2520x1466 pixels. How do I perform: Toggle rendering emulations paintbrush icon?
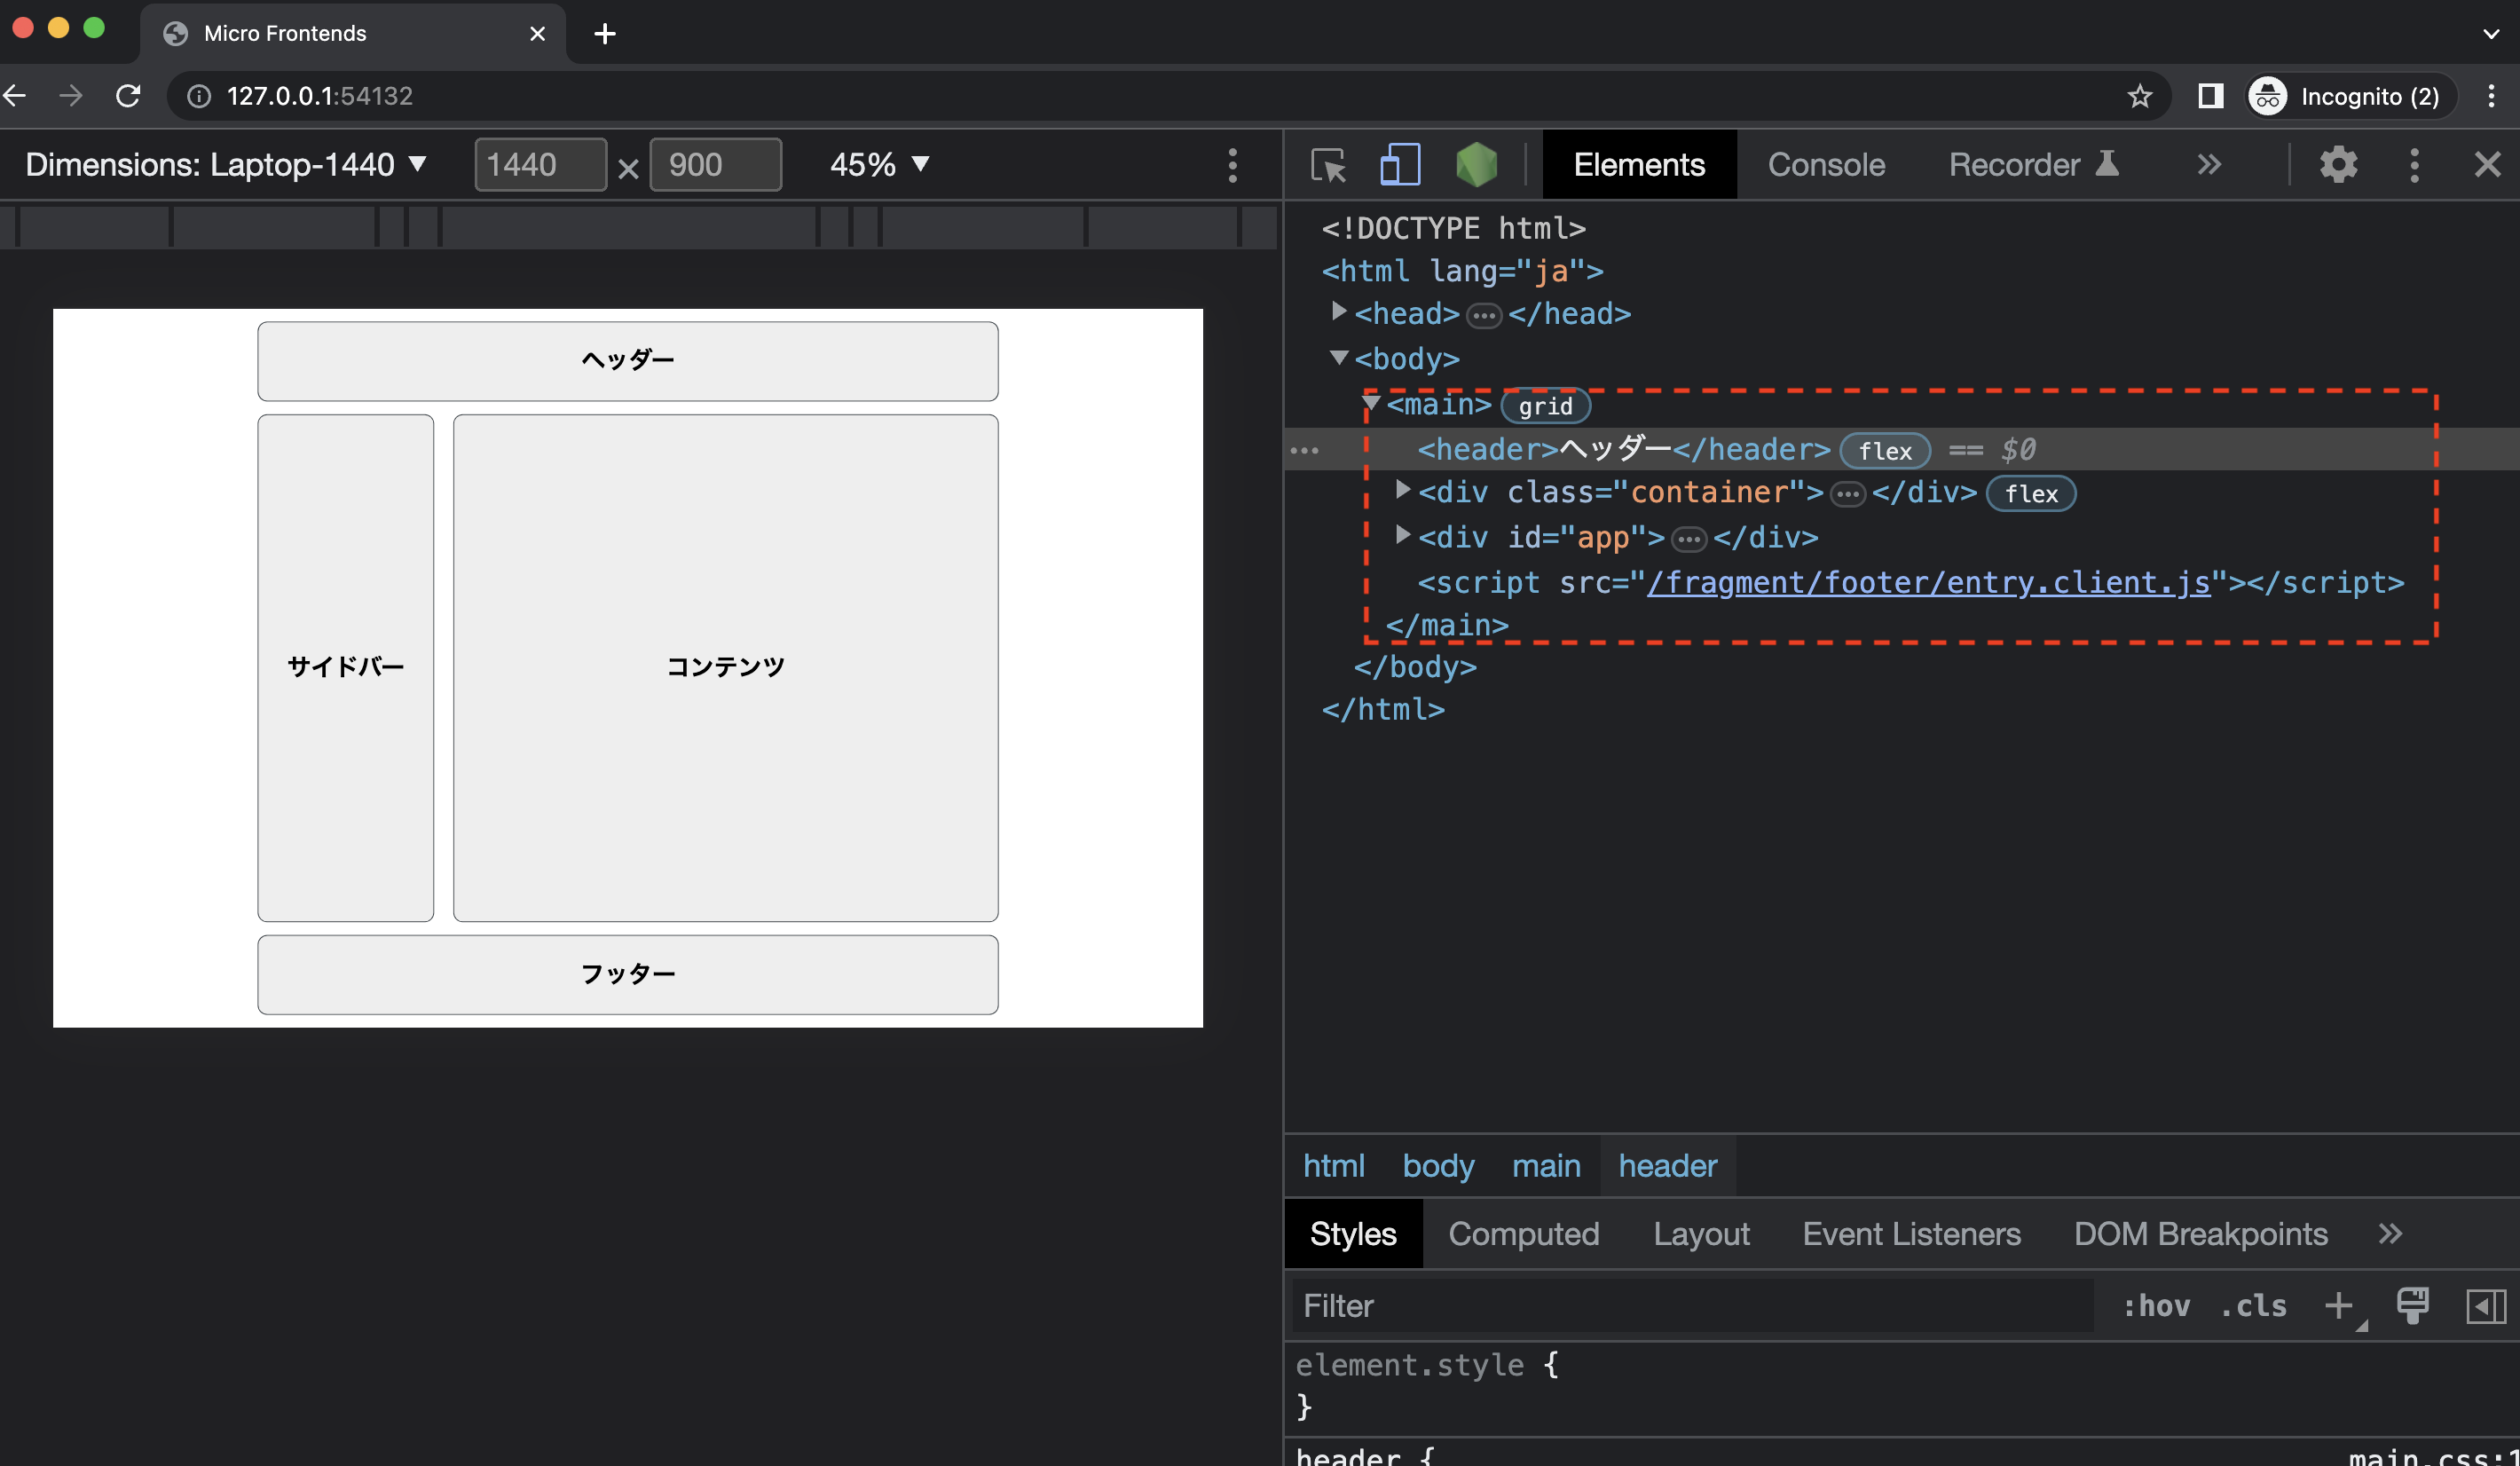point(2413,1306)
